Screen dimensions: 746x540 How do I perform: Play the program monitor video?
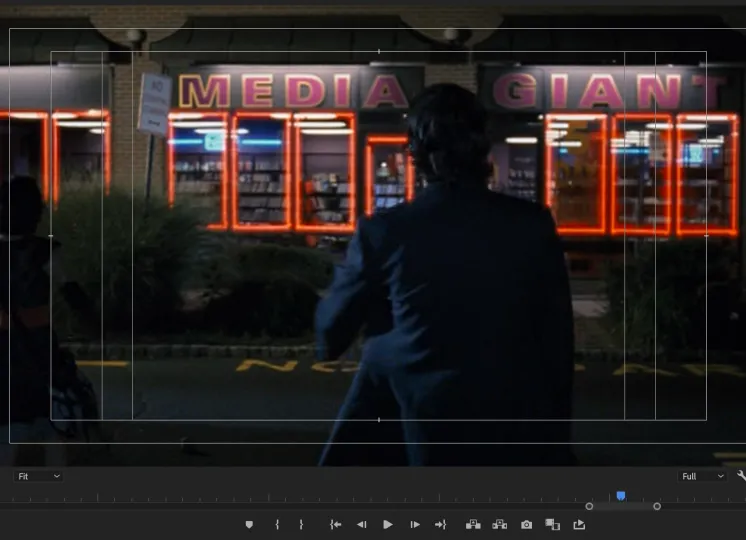[x=388, y=524]
